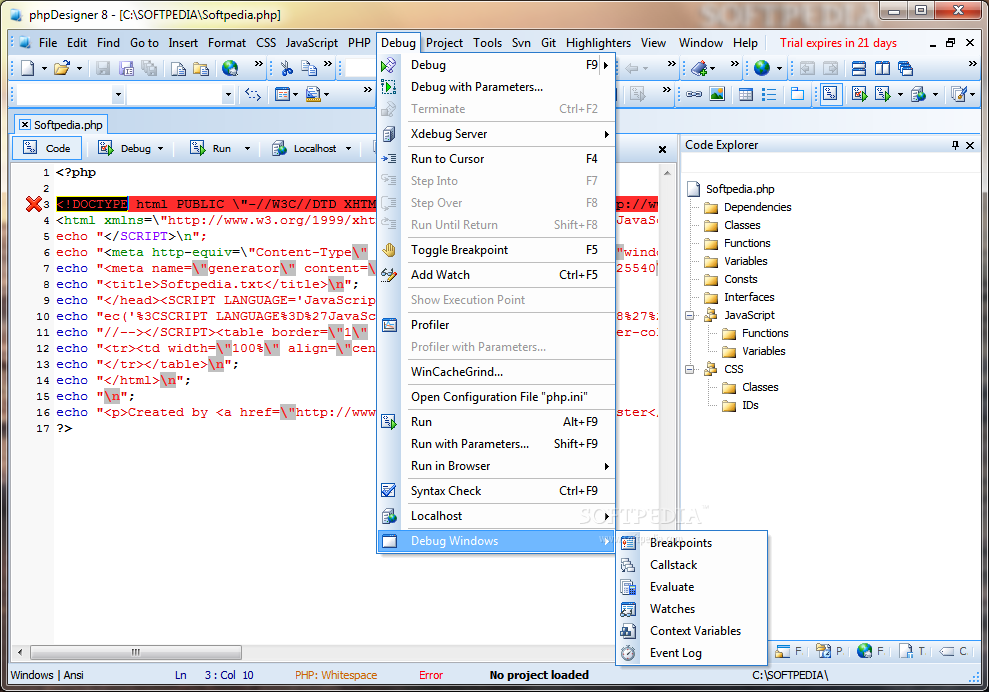989x692 pixels.
Task: Click the Open file folder icon
Action: (61, 68)
